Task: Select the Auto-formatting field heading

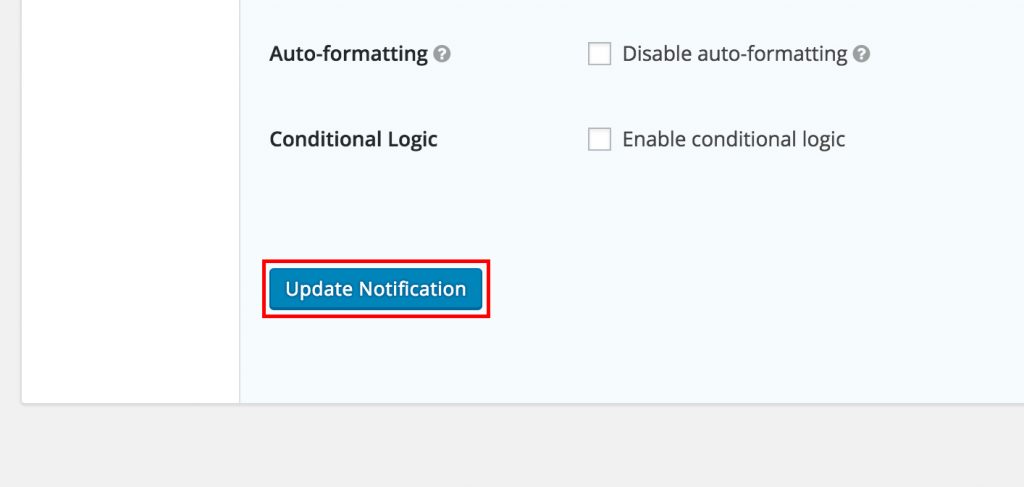Action: pyautogui.click(x=348, y=54)
